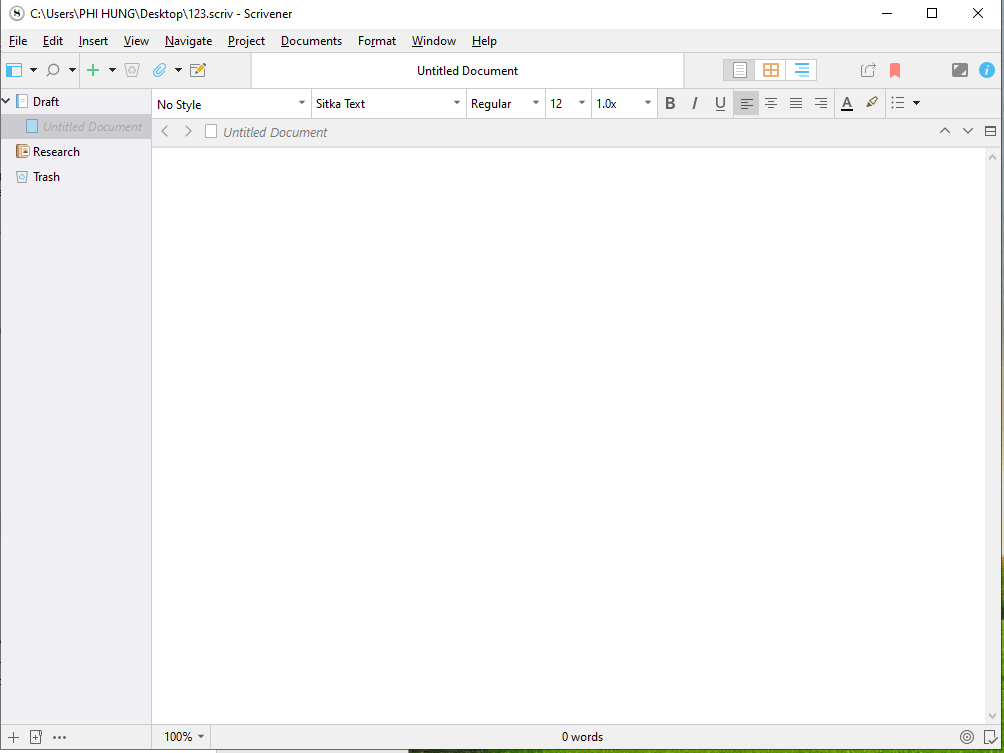Click the binder footer ellipsis icon
1004x753 pixels.
coord(60,738)
